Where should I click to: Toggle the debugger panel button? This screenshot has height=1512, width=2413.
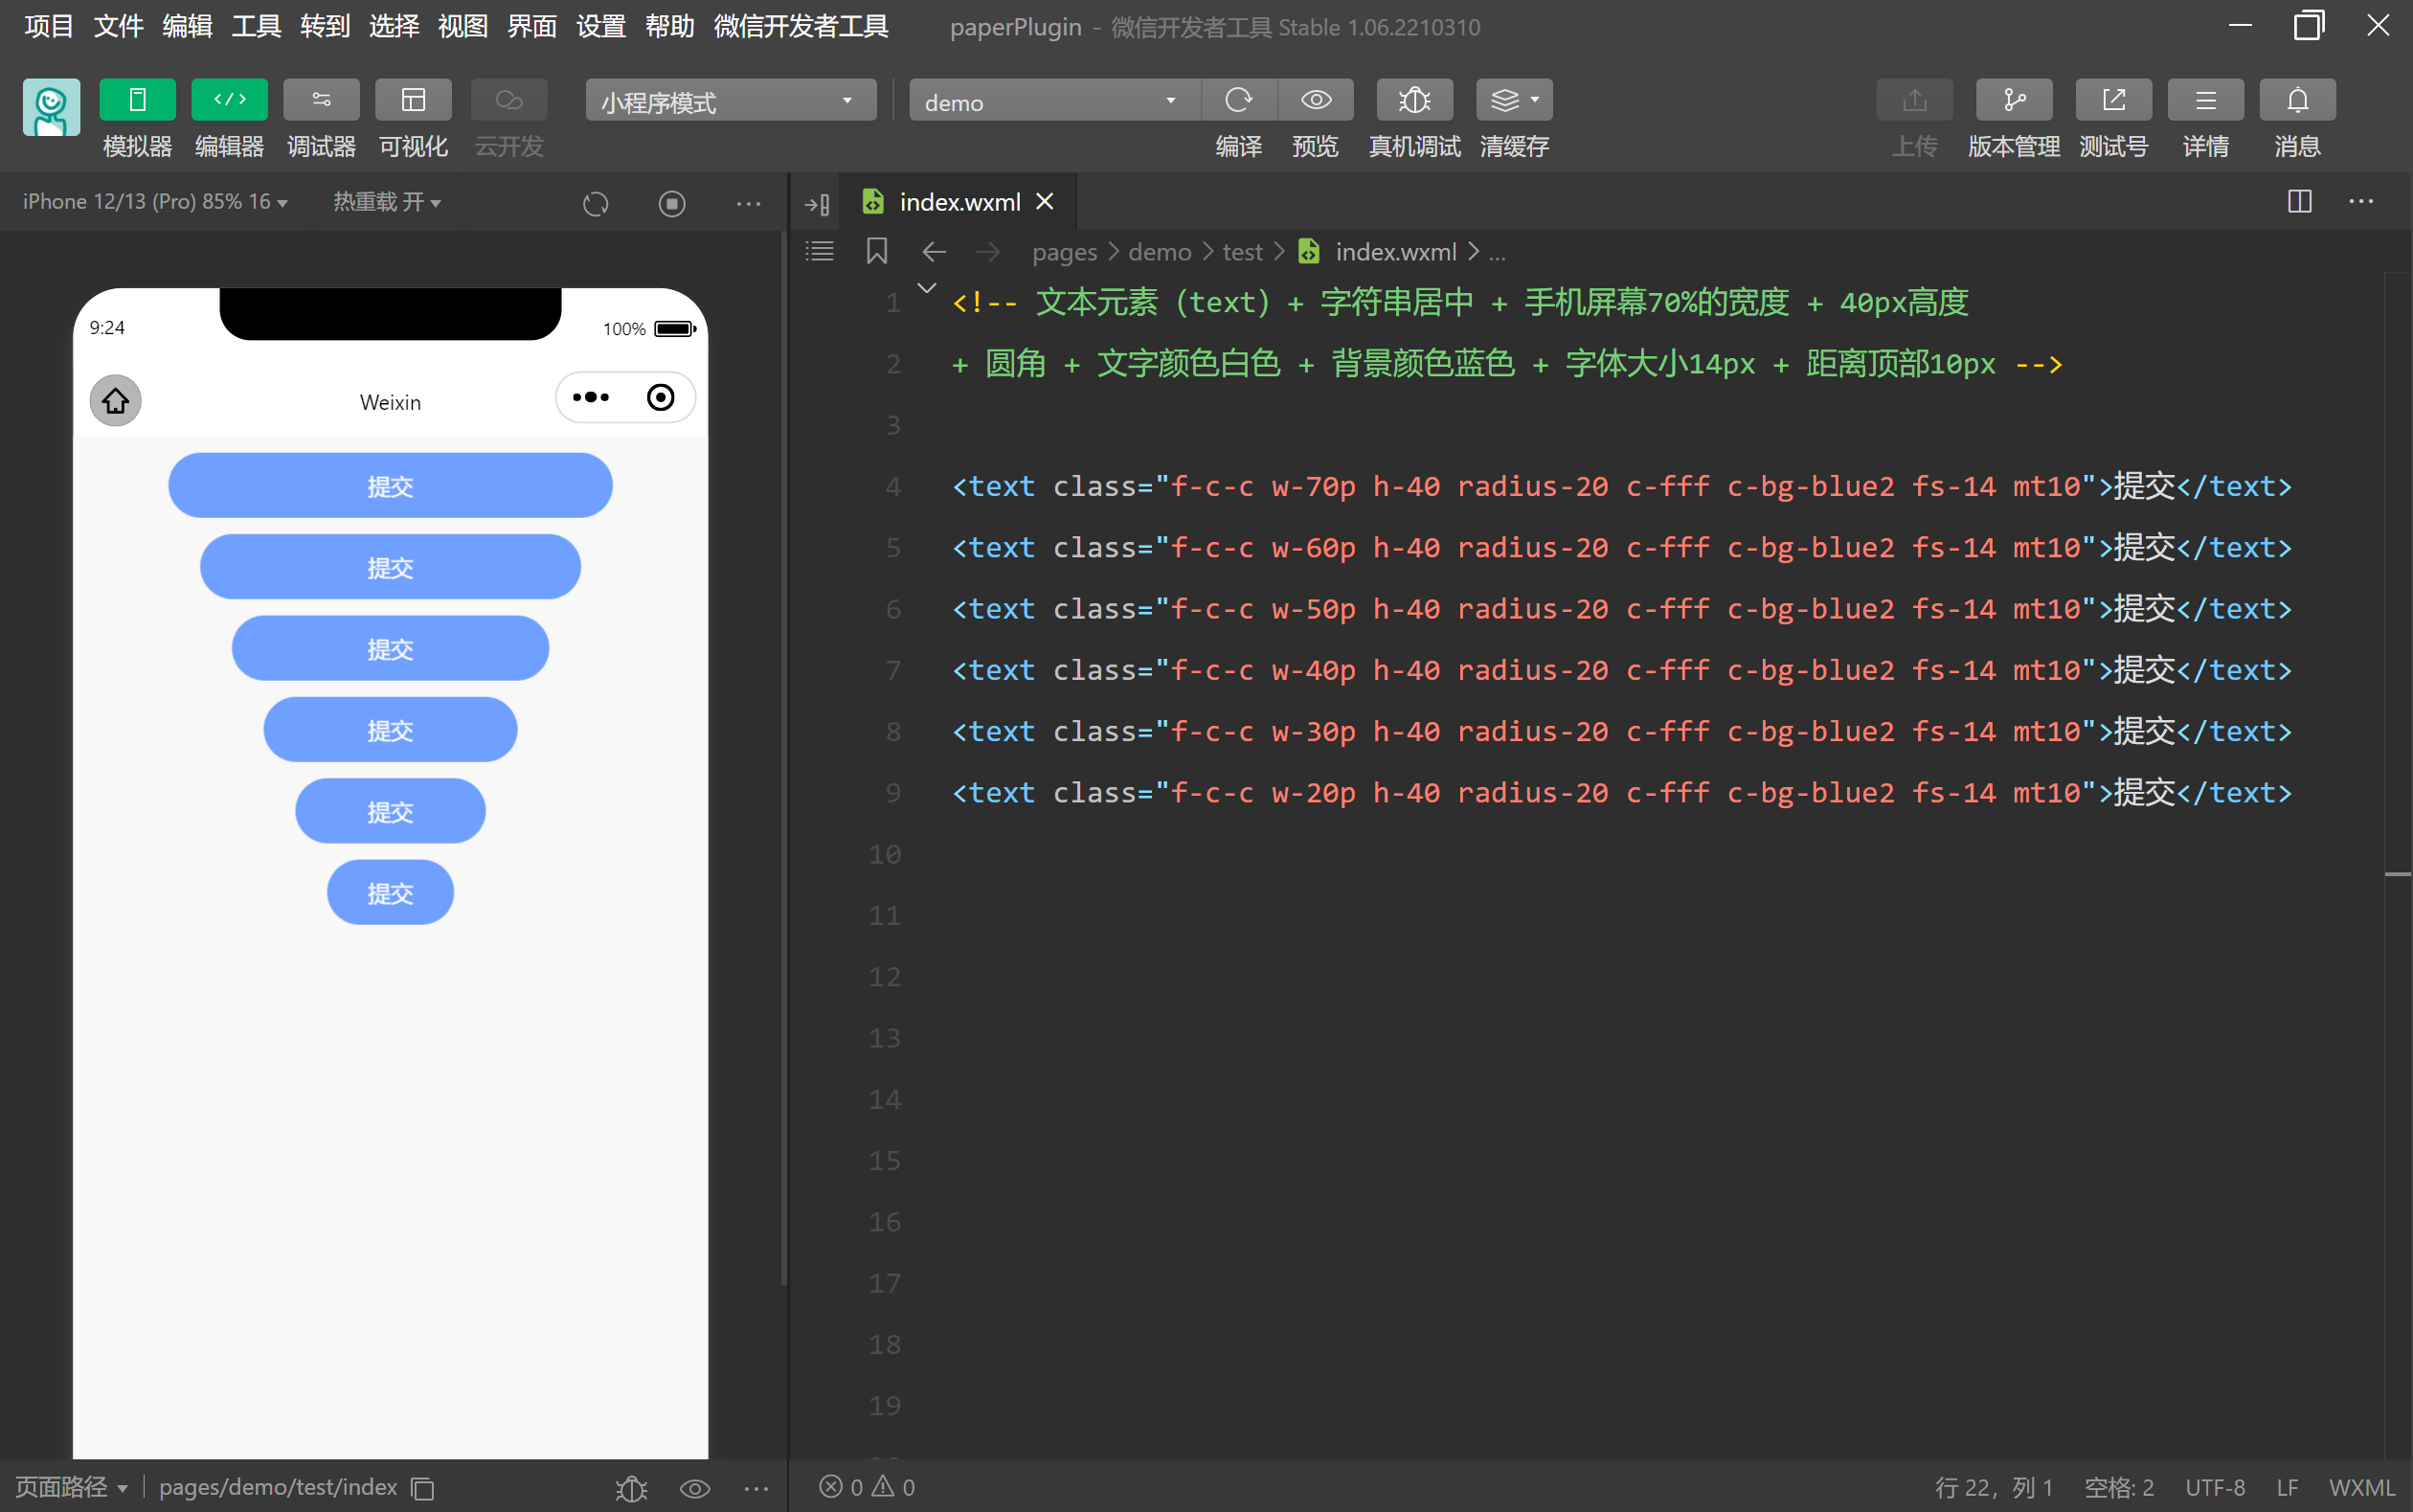(321, 100)
